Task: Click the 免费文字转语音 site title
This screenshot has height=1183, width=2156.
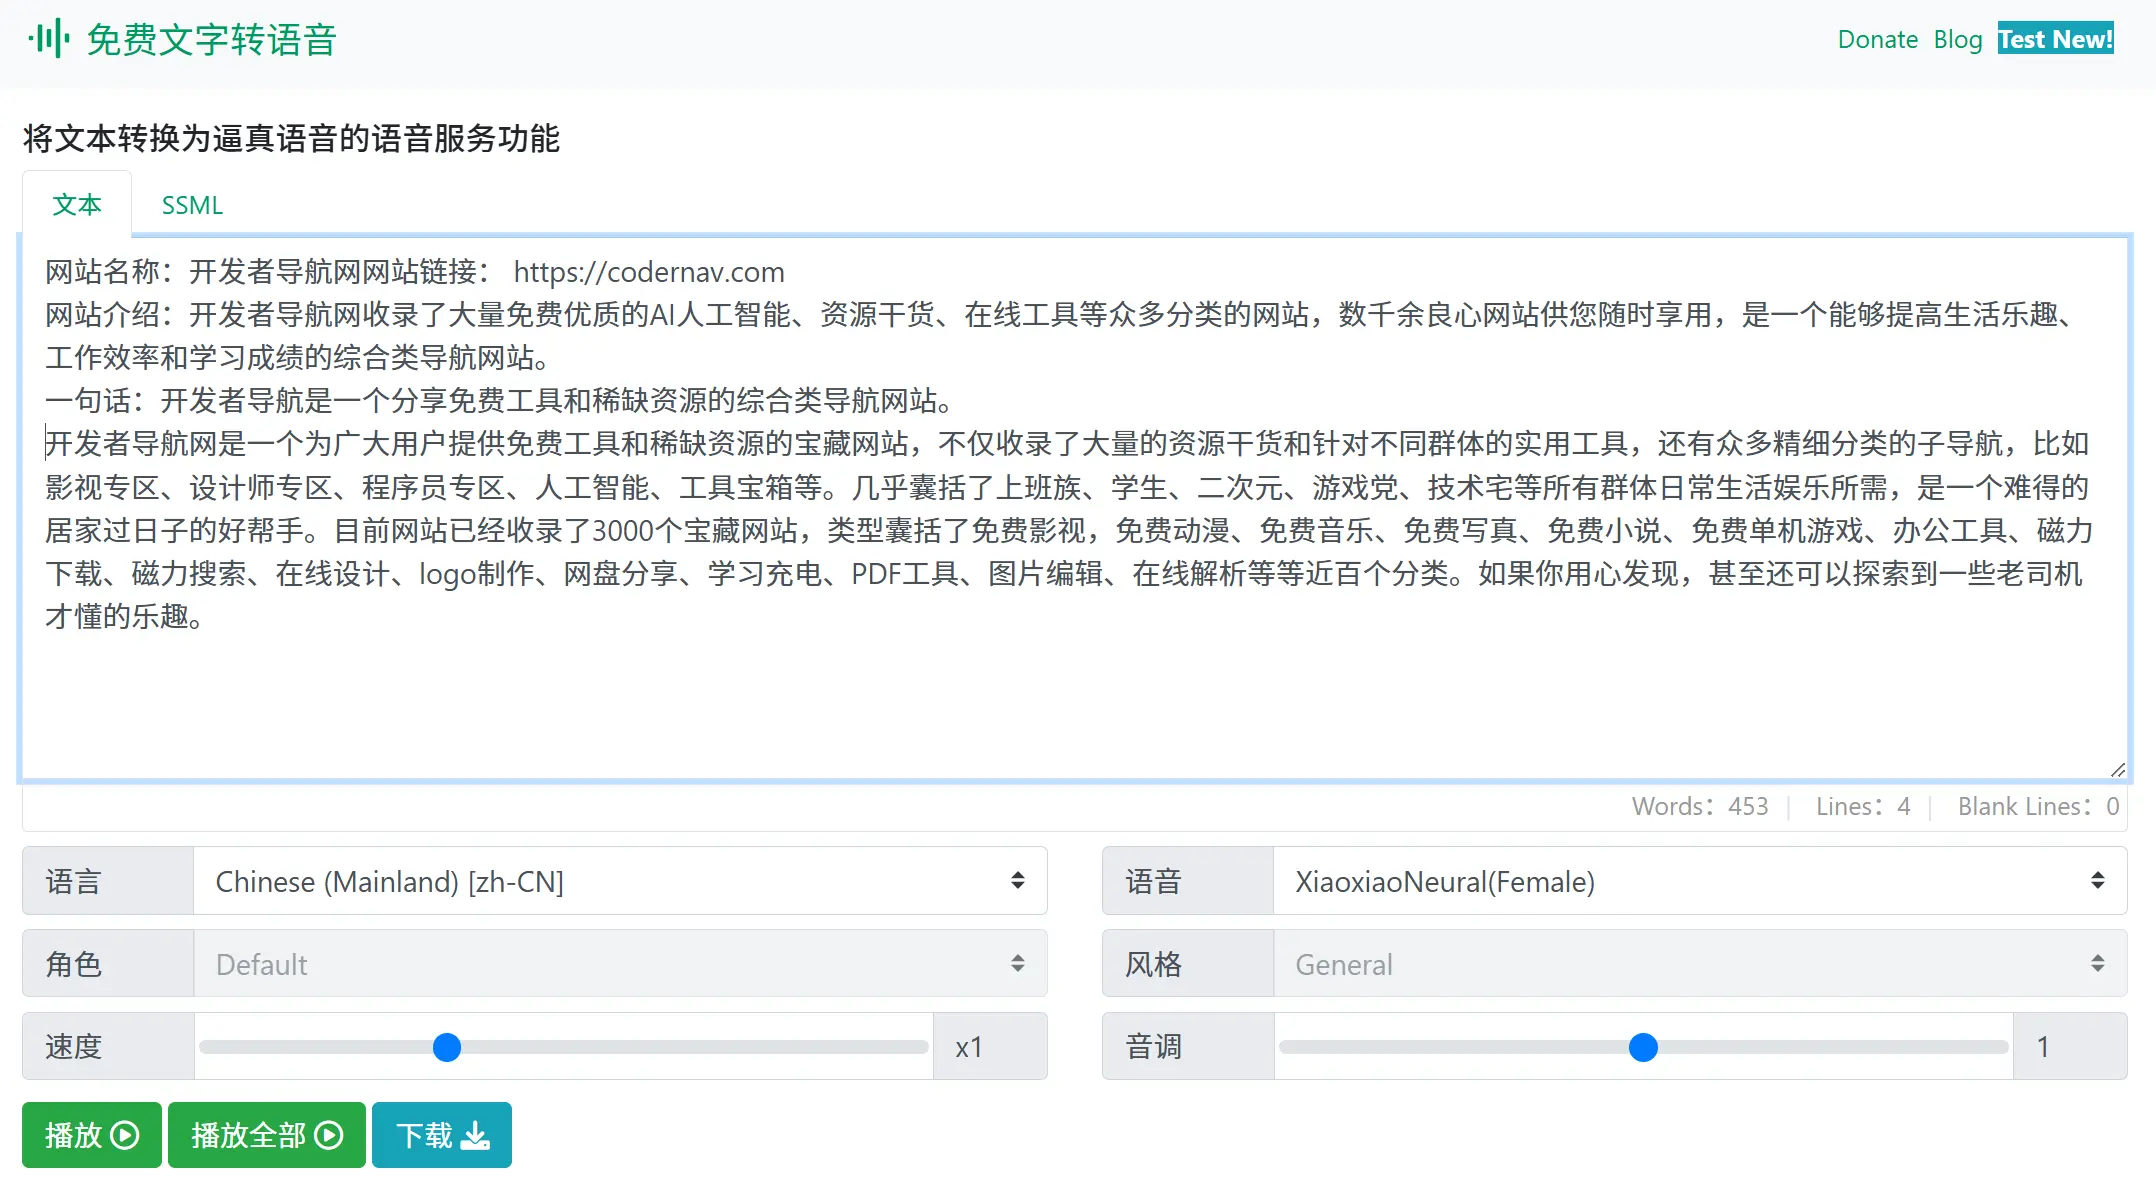Action: click(211, 40)
